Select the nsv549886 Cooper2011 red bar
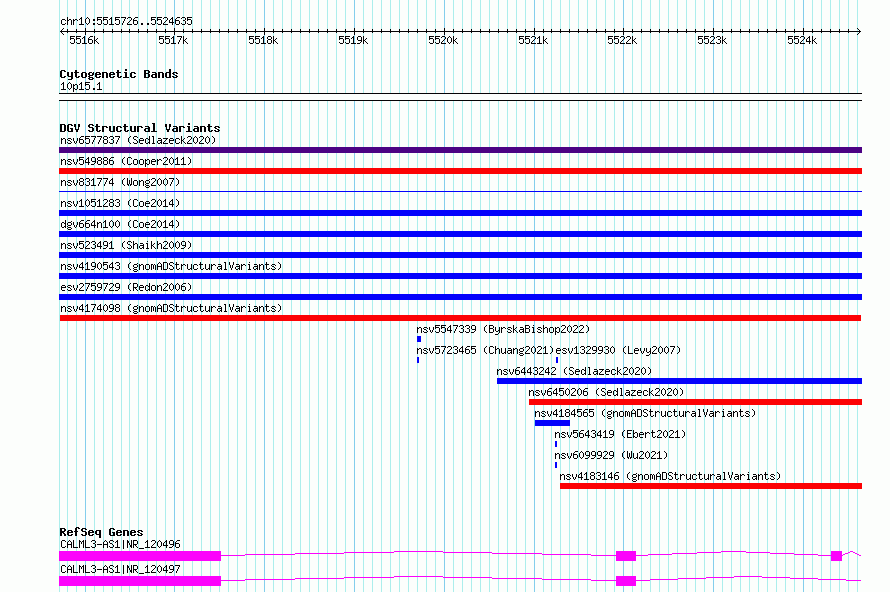The width and height of the screenshot is (890, 592). (460, 171)
